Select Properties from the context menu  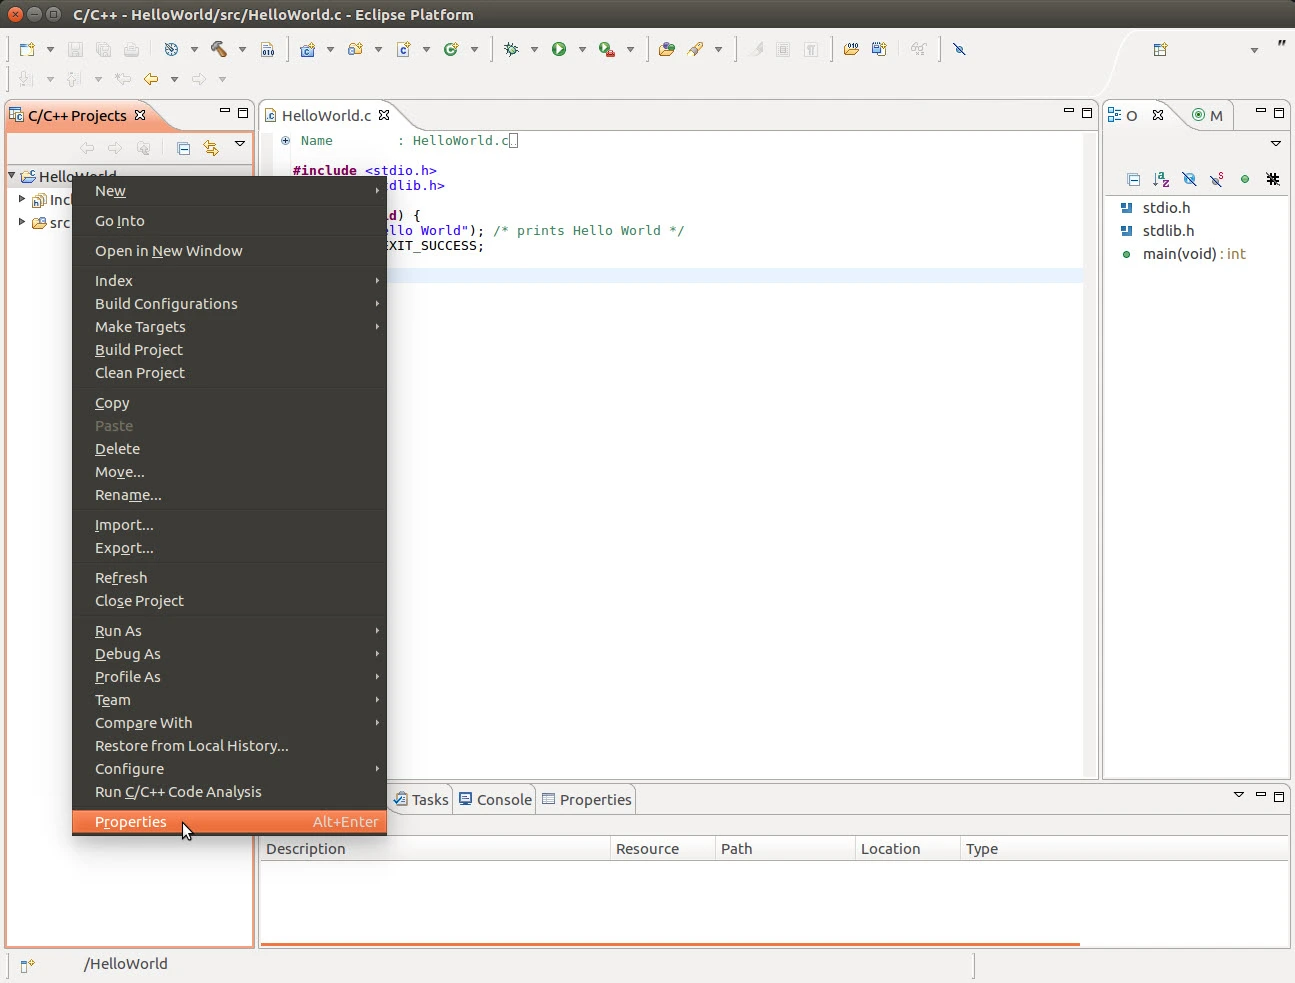(x=131, y=822)
